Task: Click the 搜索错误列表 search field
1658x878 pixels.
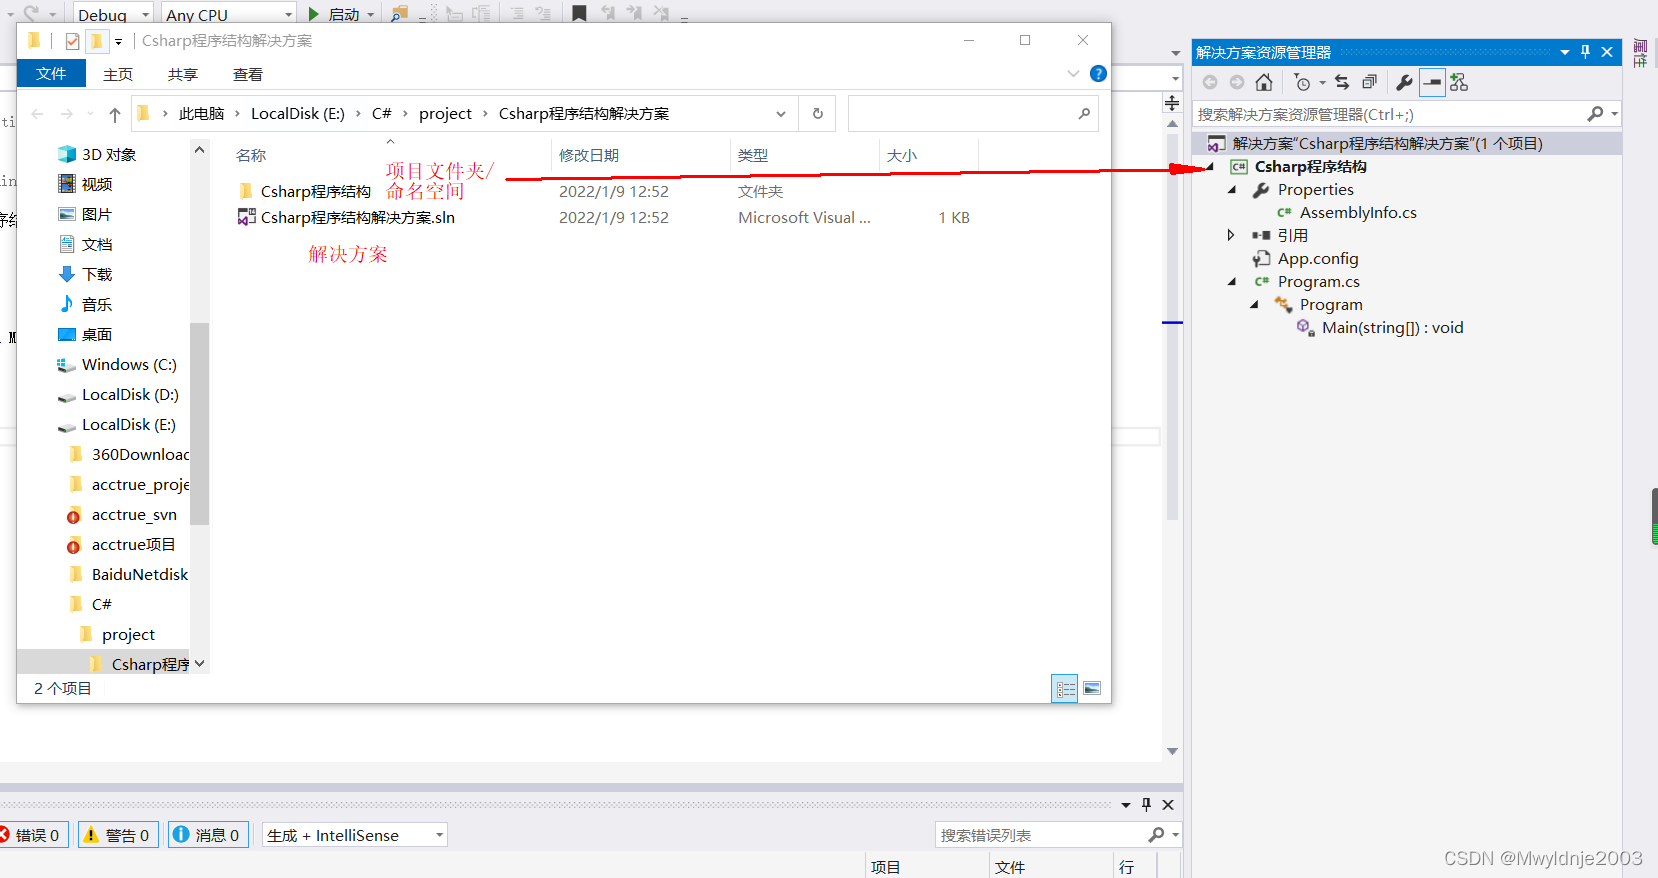Action: [x=1040, y=835]
